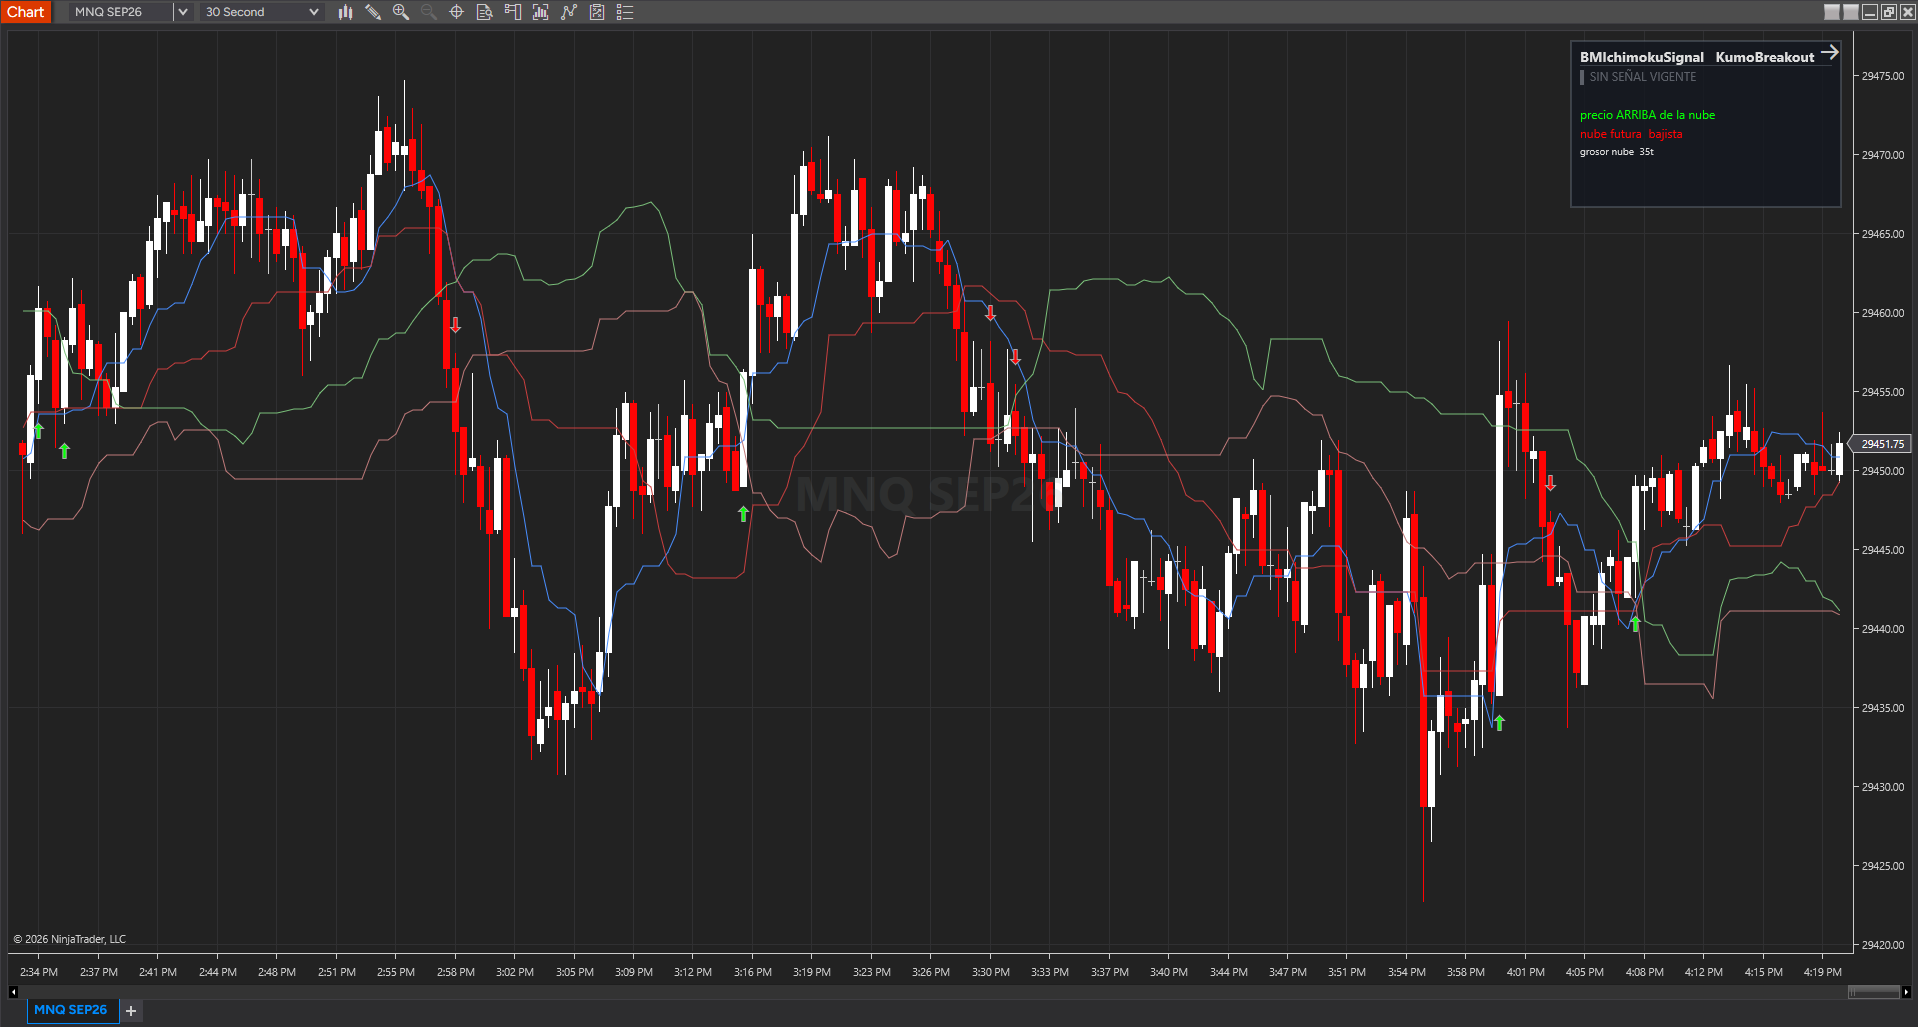1918x1027 pixels.
Task: Click the 29460.00 price axis label
Action: click(x=1882, y=313)
